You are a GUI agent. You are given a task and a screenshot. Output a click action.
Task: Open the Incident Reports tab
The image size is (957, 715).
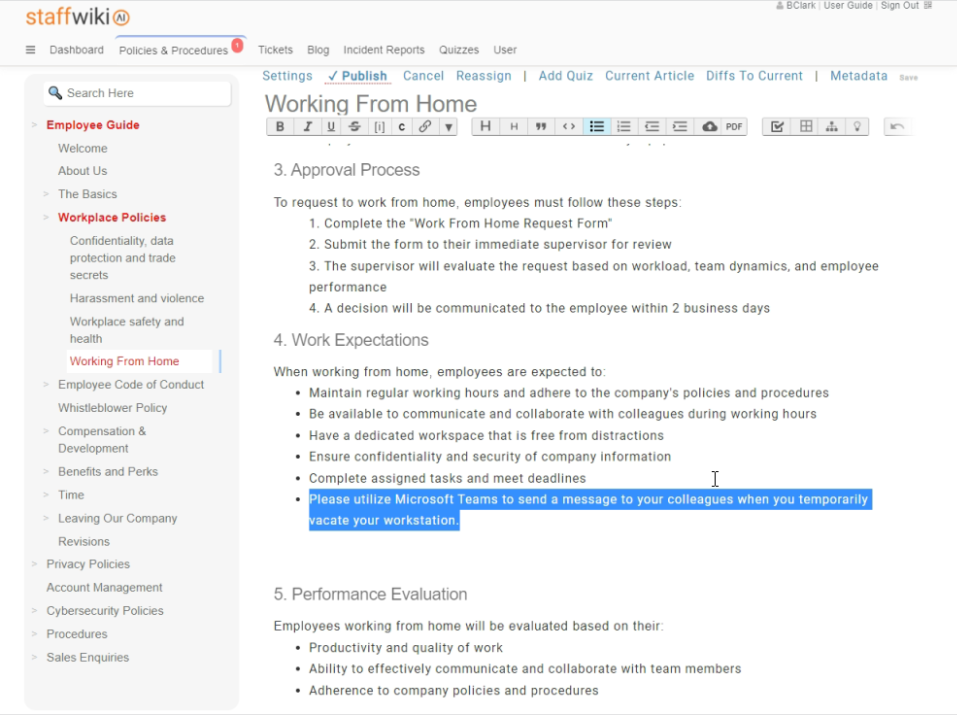pos(383,50)
